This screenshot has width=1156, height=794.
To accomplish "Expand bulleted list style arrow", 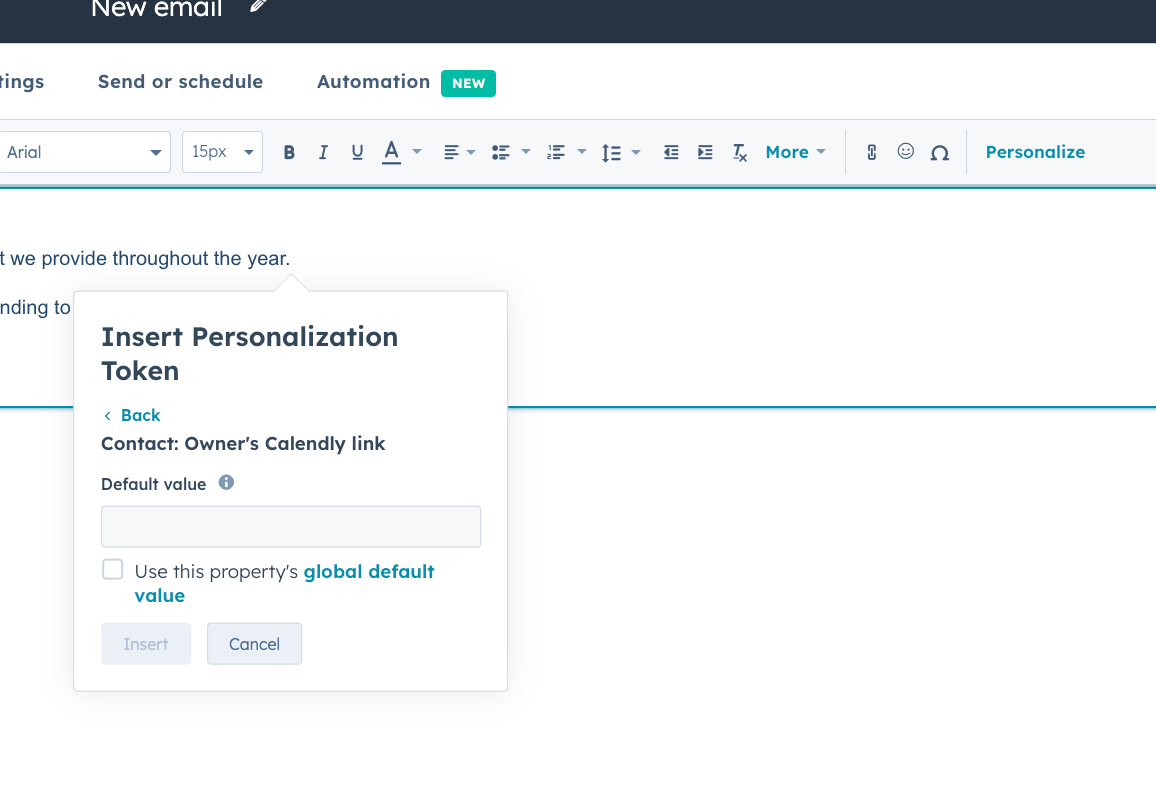I will pos(526,152).
